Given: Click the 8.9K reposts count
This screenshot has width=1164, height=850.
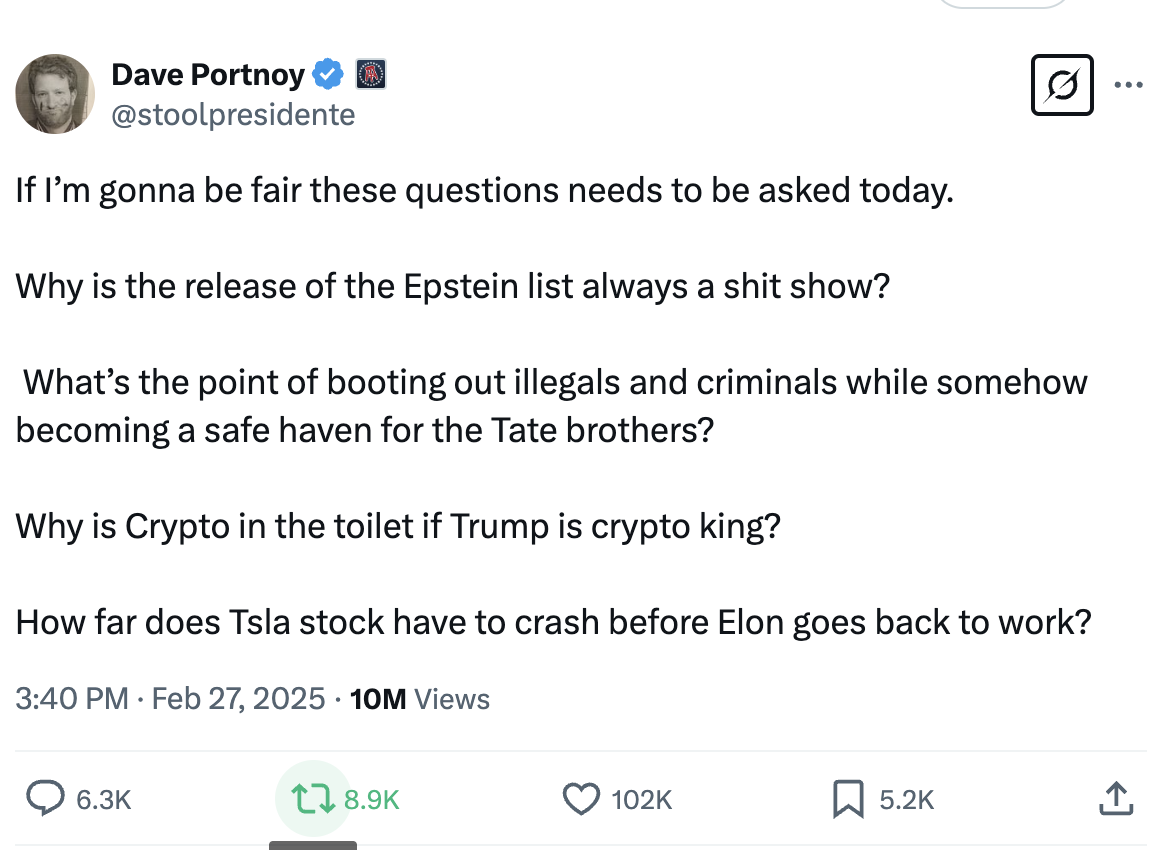Looking at the screenshot, I should click(372, 799).
